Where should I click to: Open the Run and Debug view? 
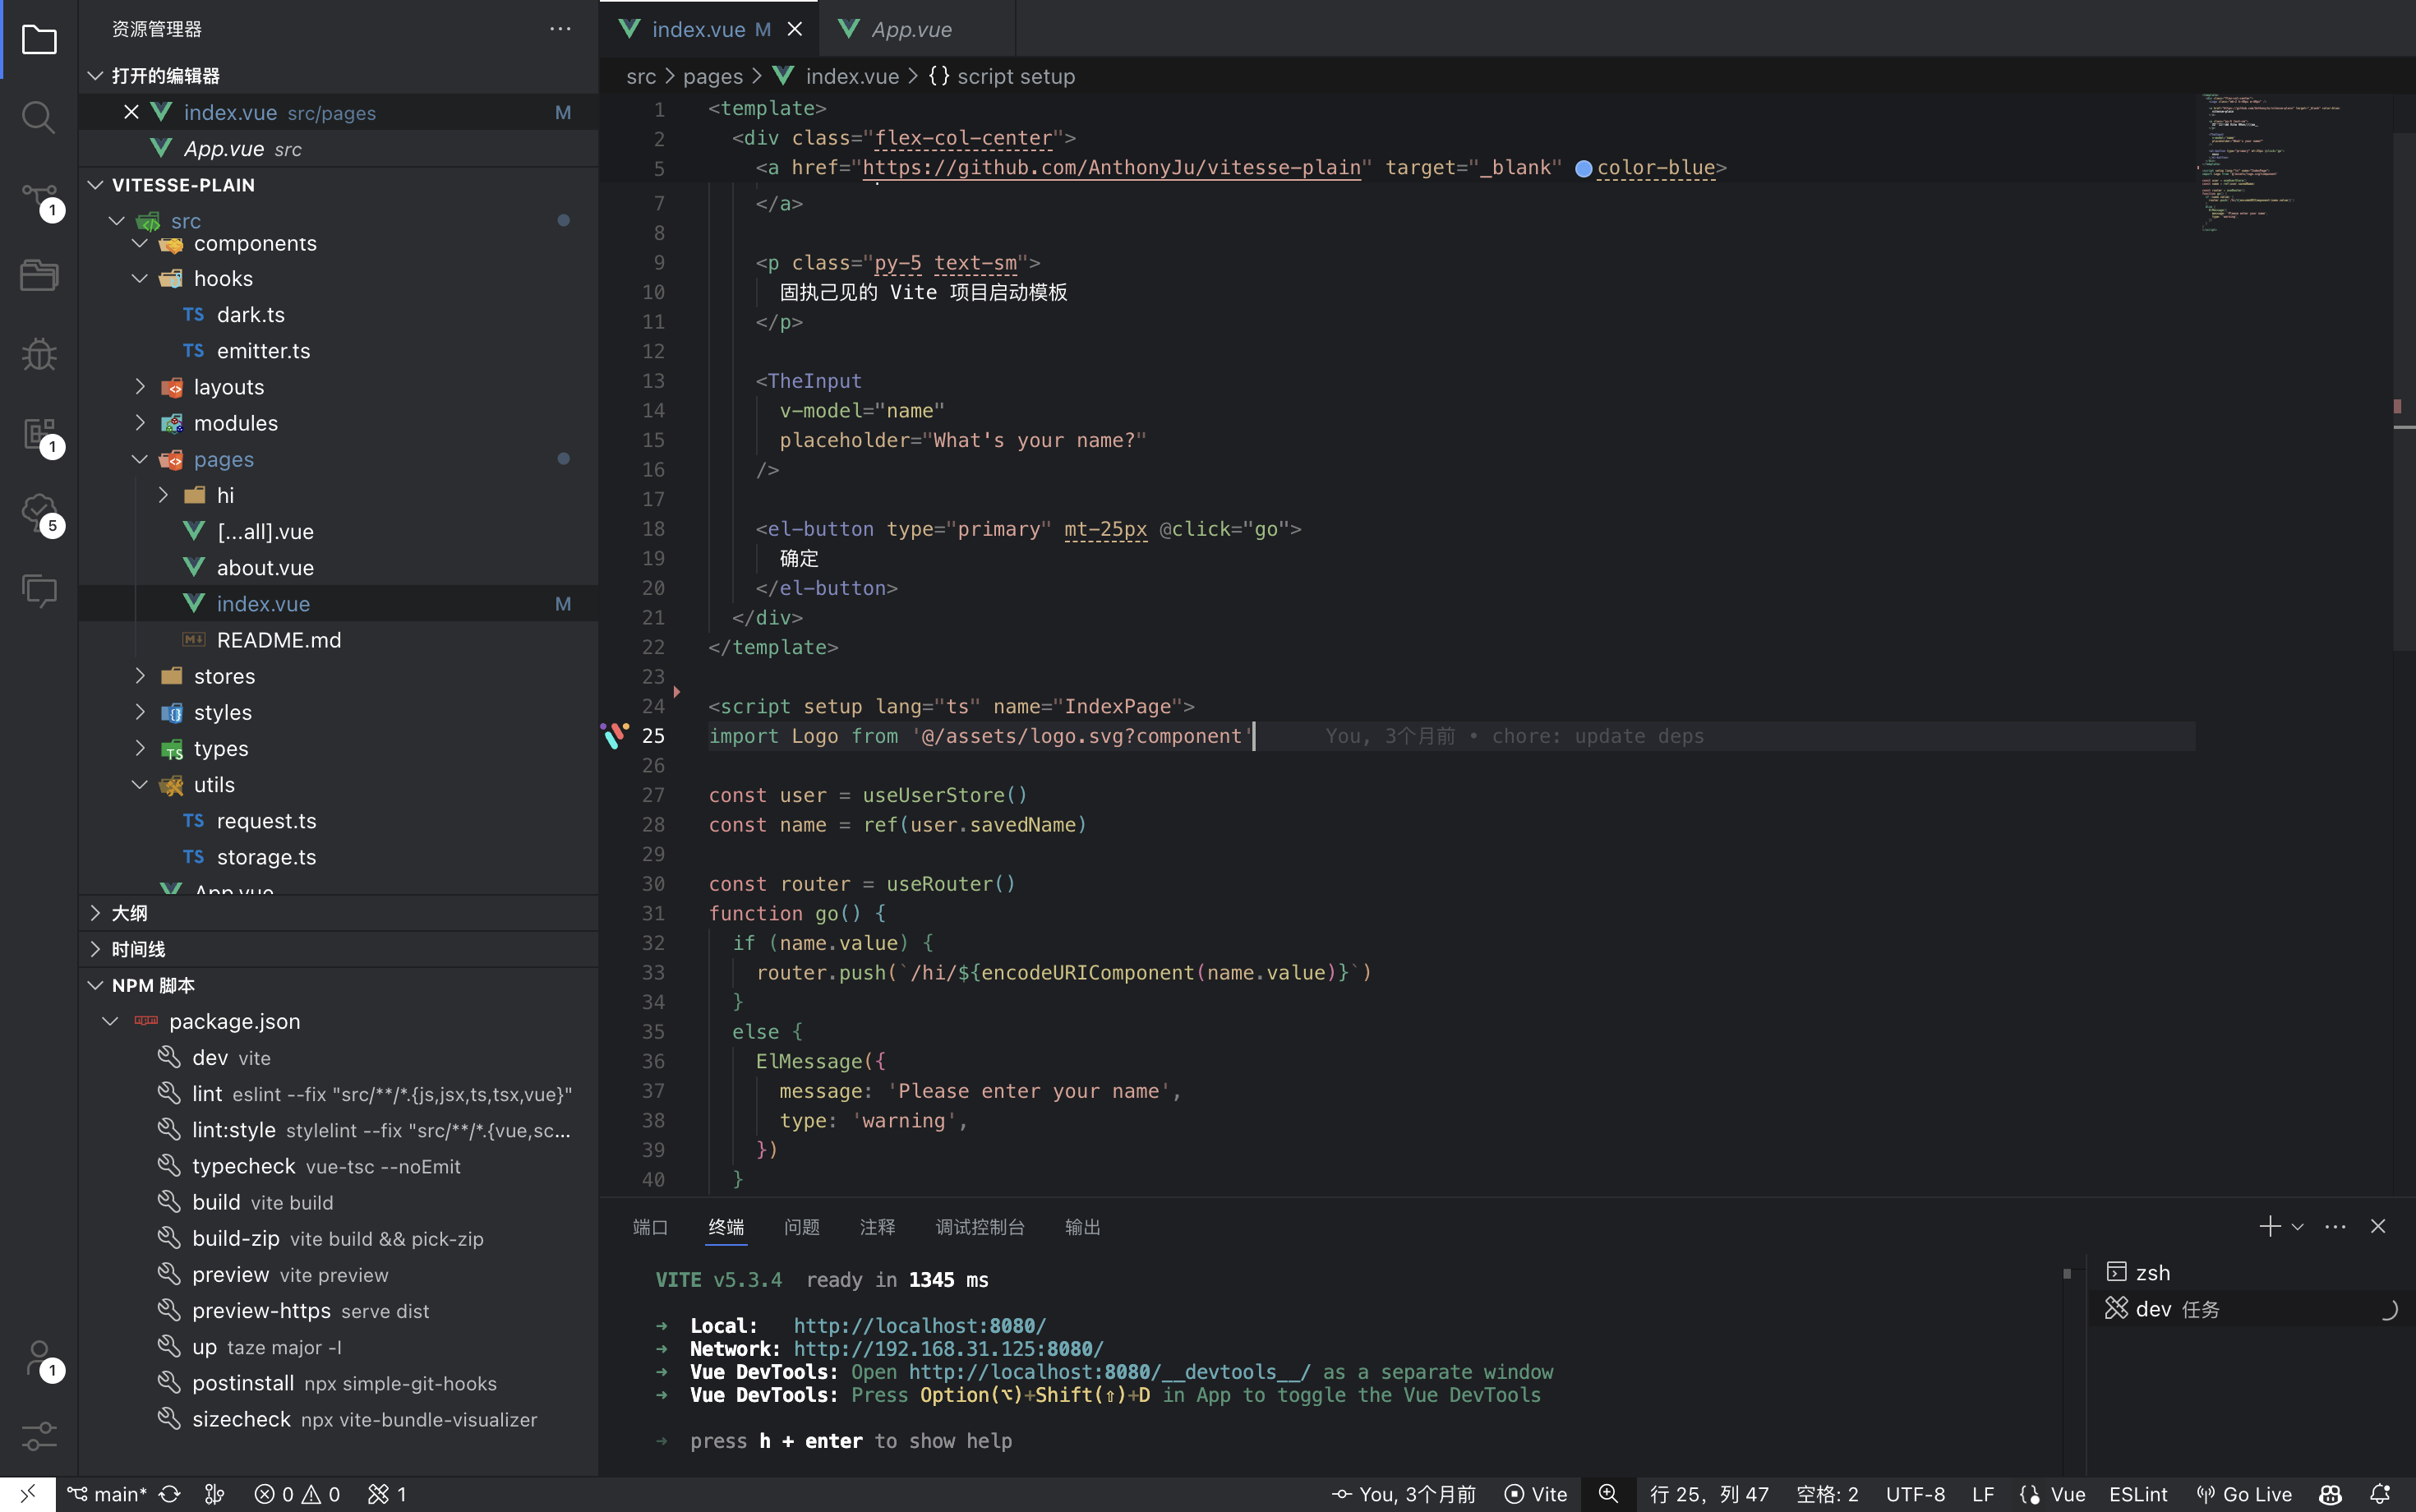coord(38,354)
